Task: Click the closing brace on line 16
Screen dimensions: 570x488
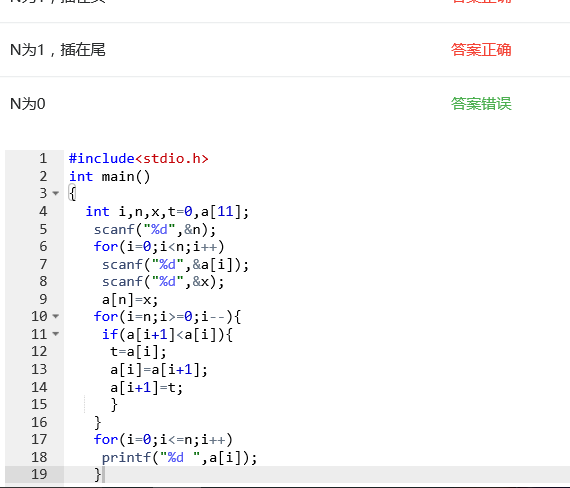Action: (x=97, y=423)
